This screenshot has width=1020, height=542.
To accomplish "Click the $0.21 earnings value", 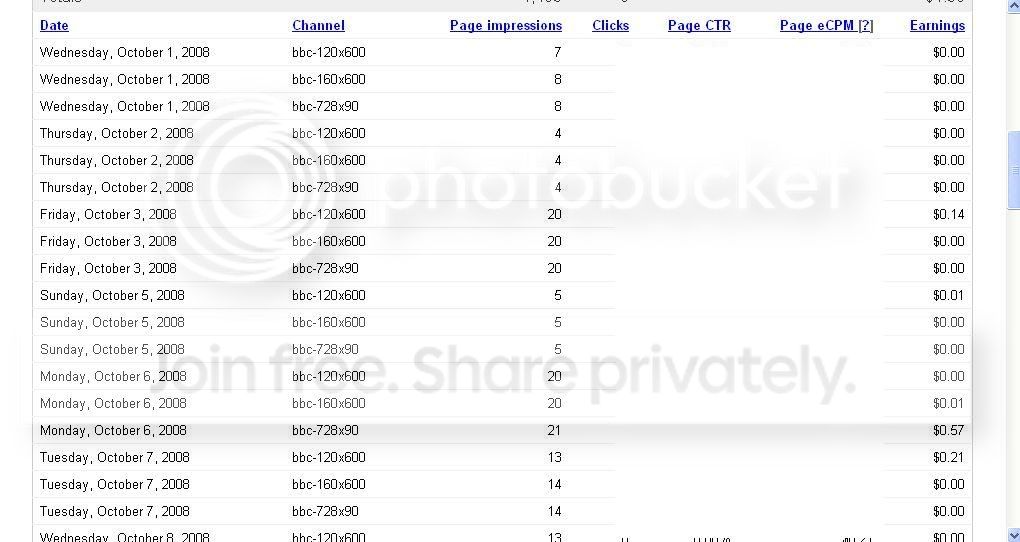I will click(948, 457).
